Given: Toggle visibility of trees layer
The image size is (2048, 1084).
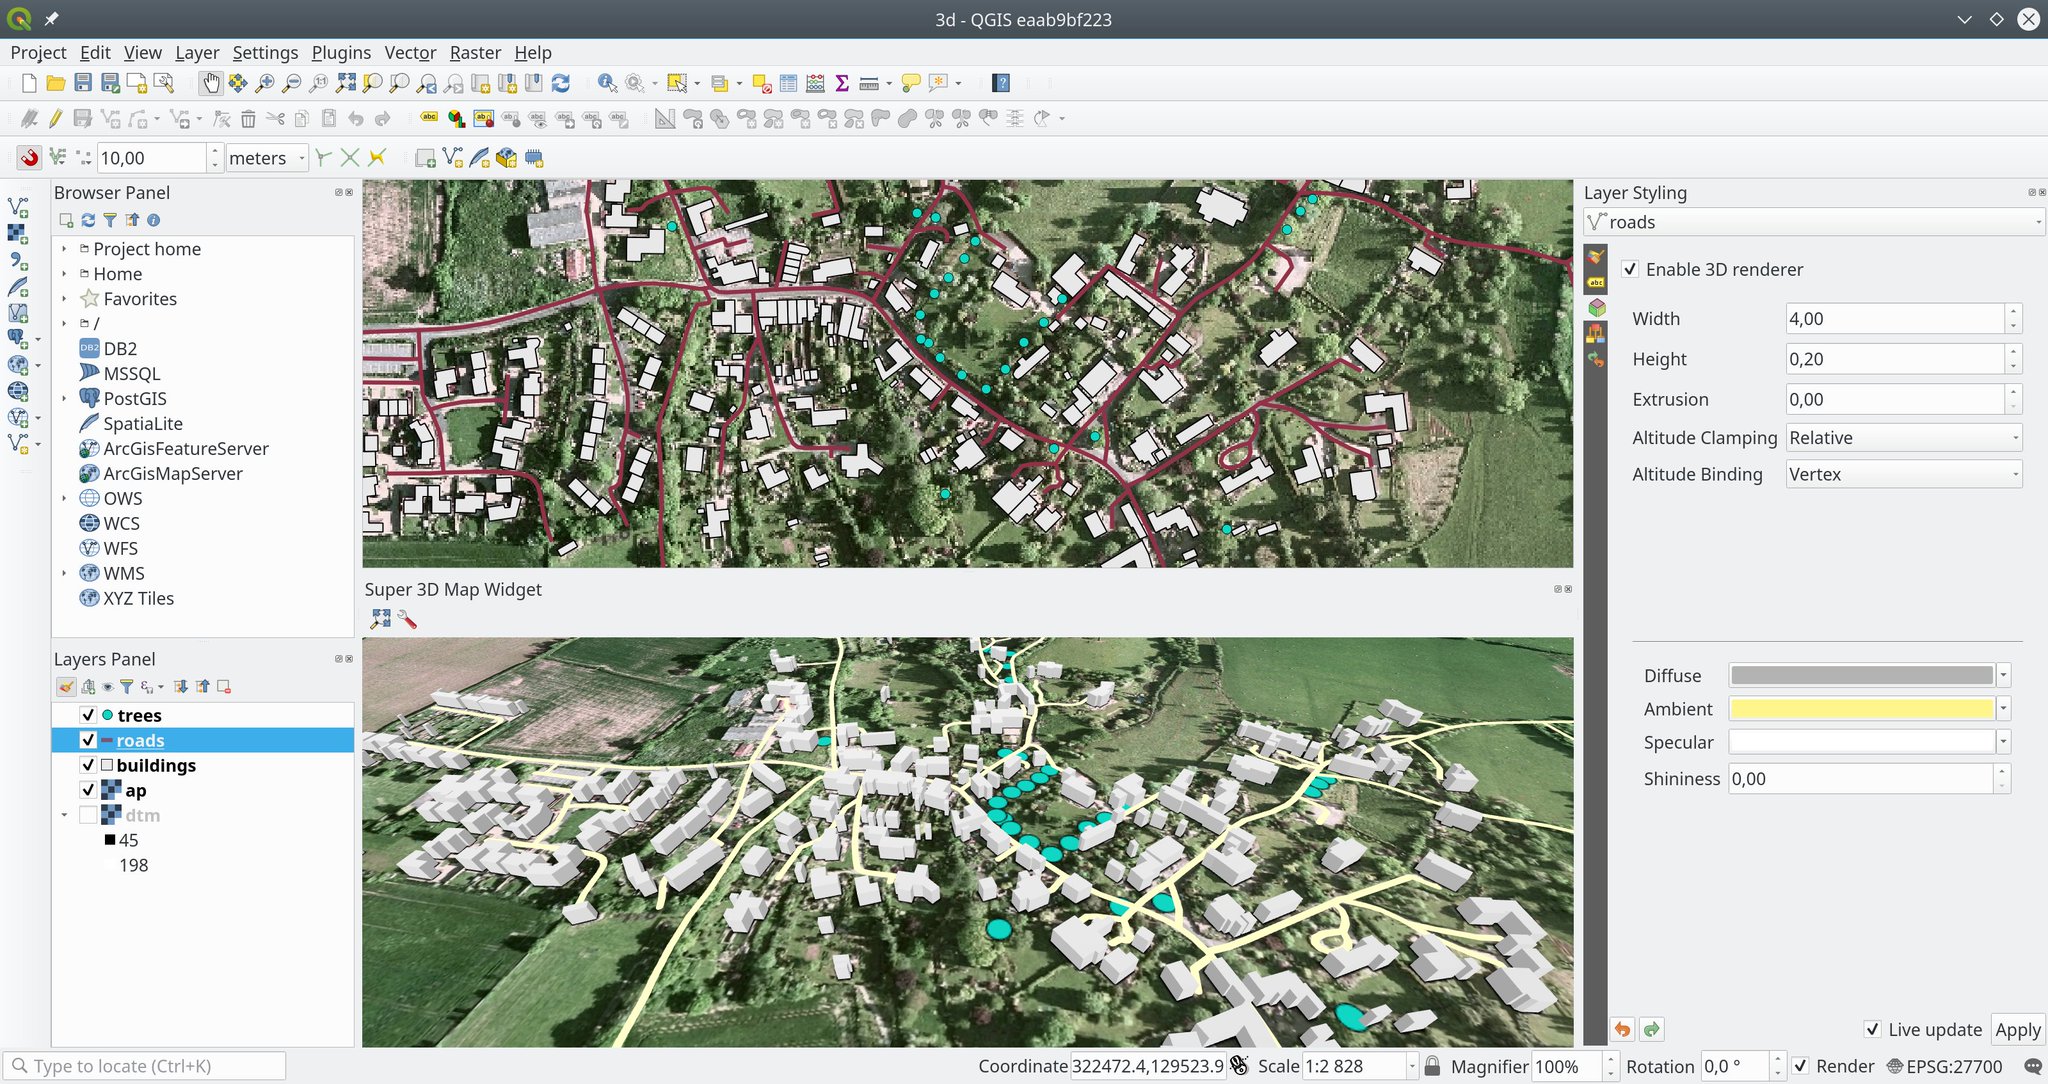Looking at the screenshot, I should click(88, 715).
